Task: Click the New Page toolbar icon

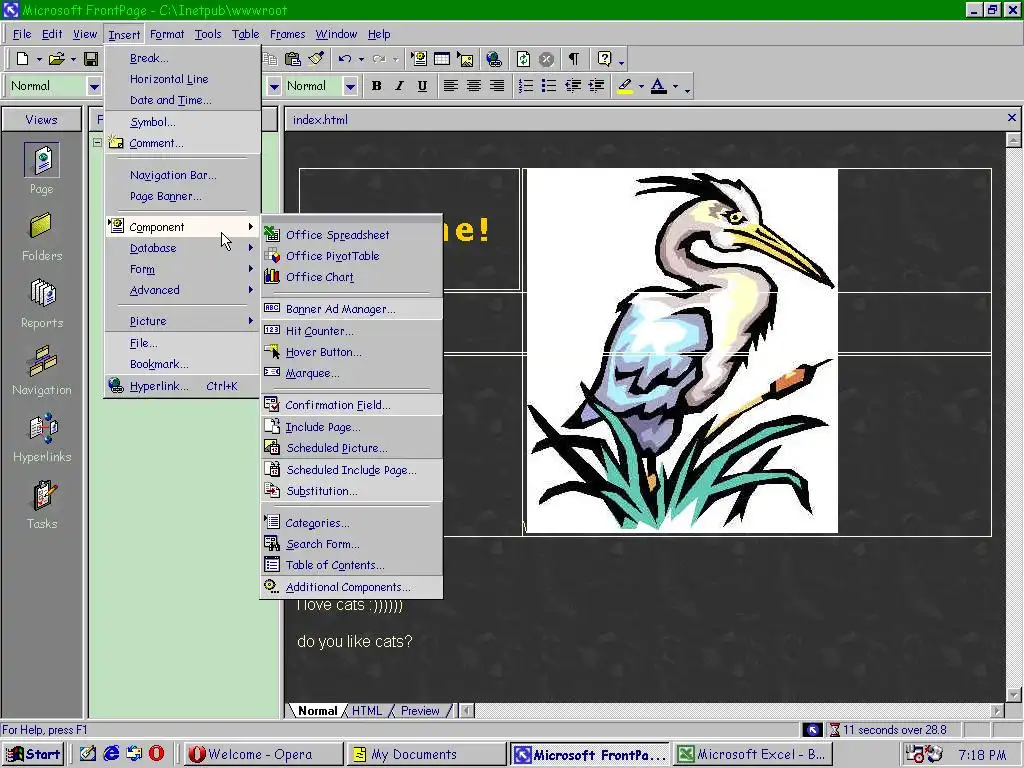Action: tap(23, 59)
